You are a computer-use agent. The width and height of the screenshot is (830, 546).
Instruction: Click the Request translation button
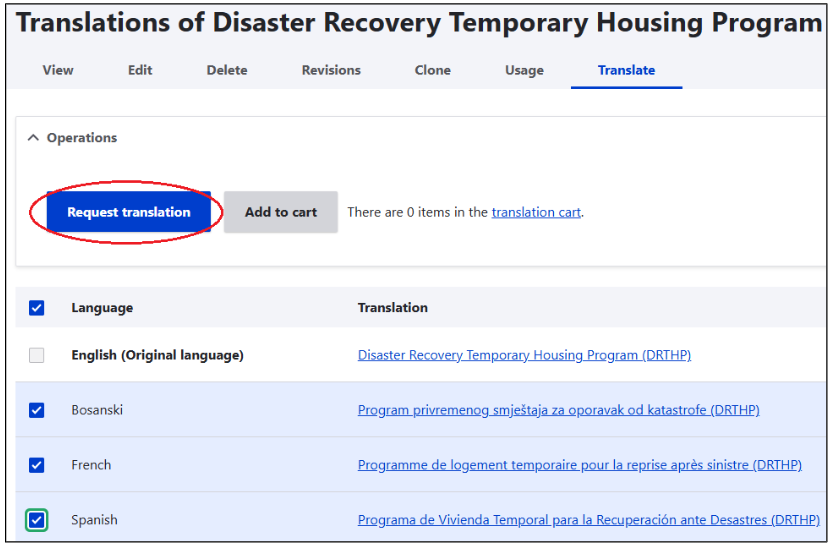pos(129,212)
